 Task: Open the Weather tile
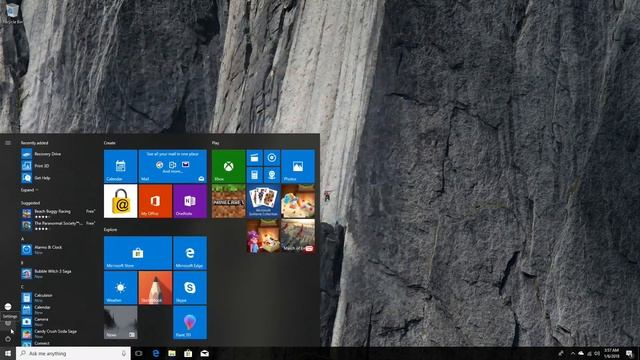[120, 288]
